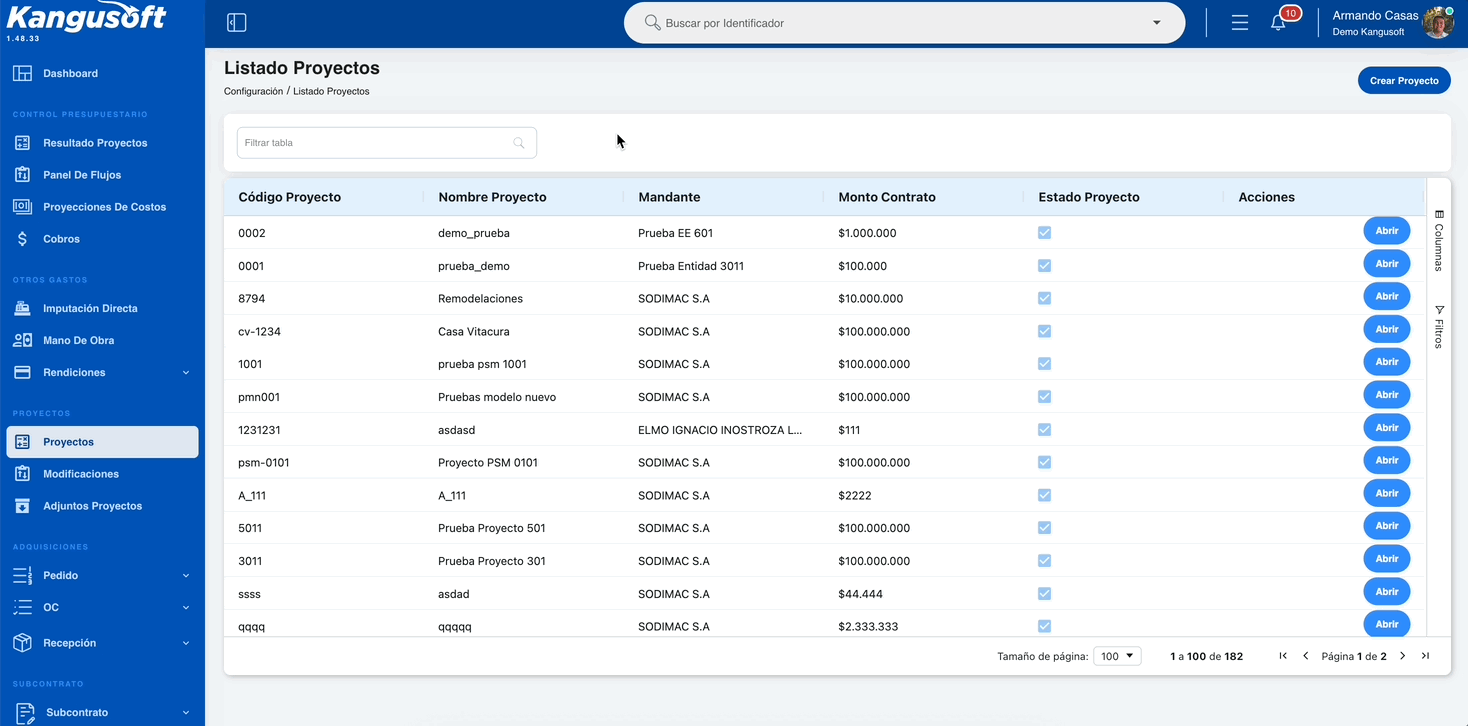Click the Filtrar tabla input field

point(387,143)
